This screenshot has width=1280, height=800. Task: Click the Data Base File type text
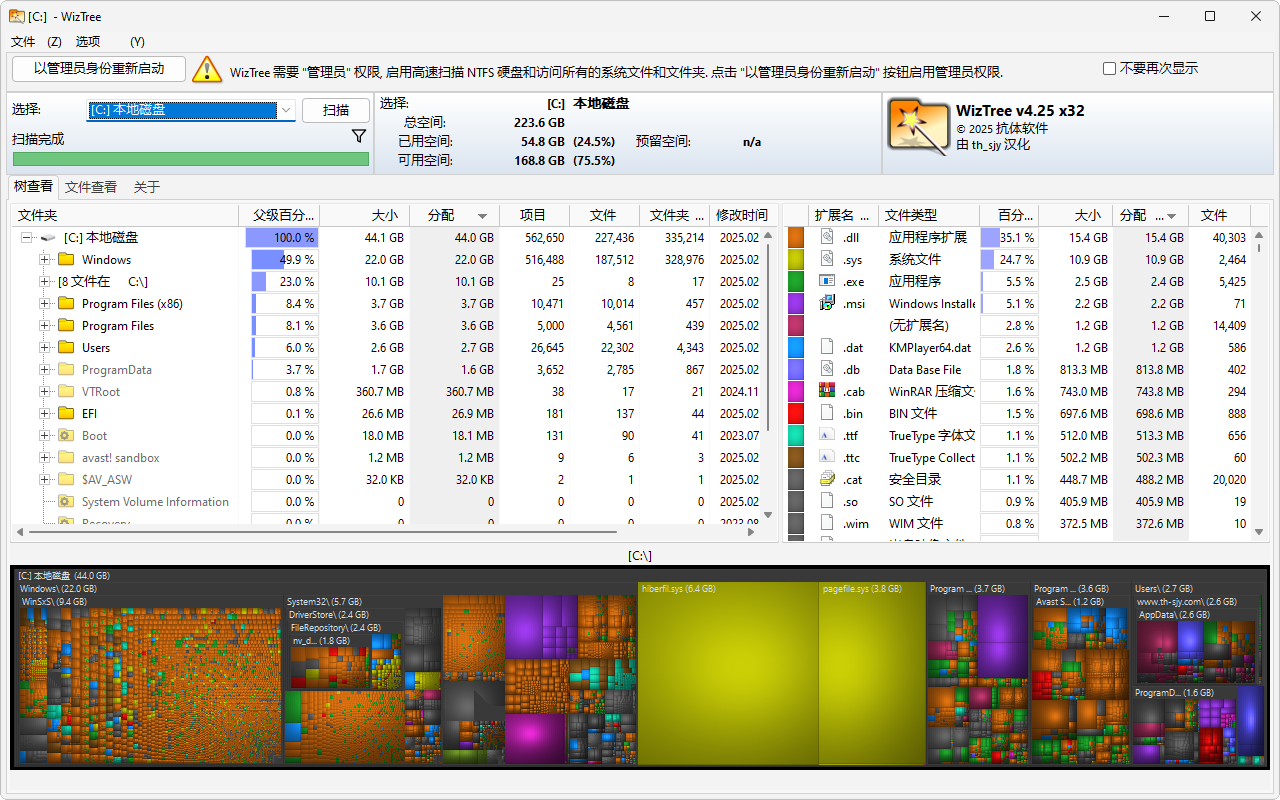pyautogui.click(x=925, y=369)
